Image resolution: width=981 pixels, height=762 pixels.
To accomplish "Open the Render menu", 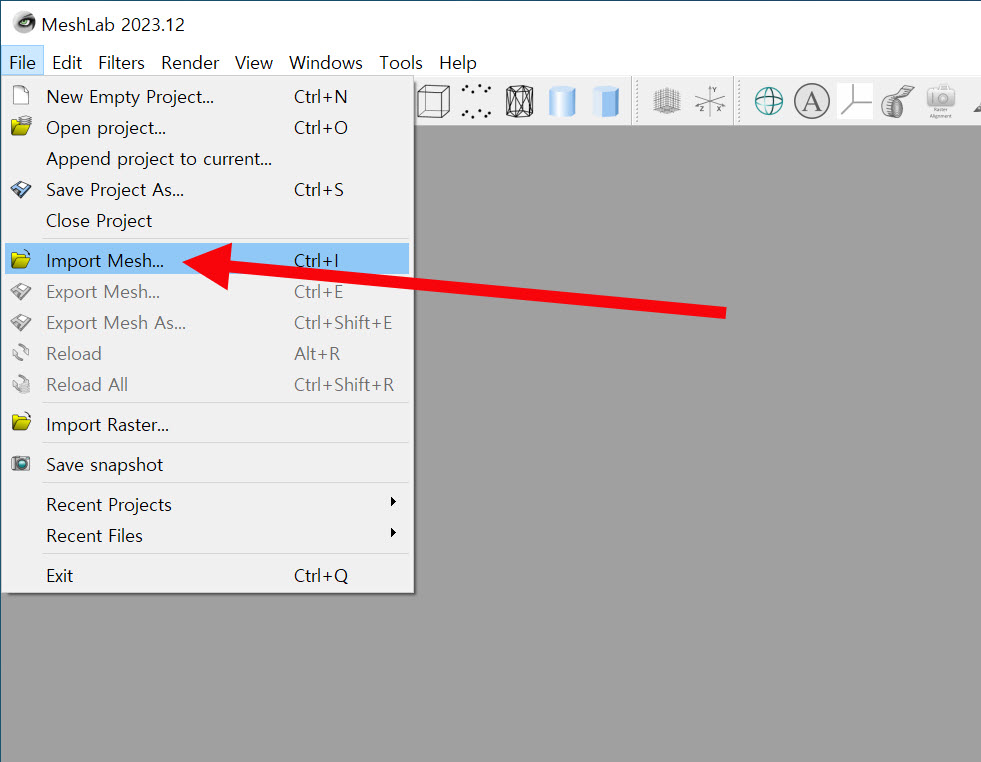I will tap(190, 63).
